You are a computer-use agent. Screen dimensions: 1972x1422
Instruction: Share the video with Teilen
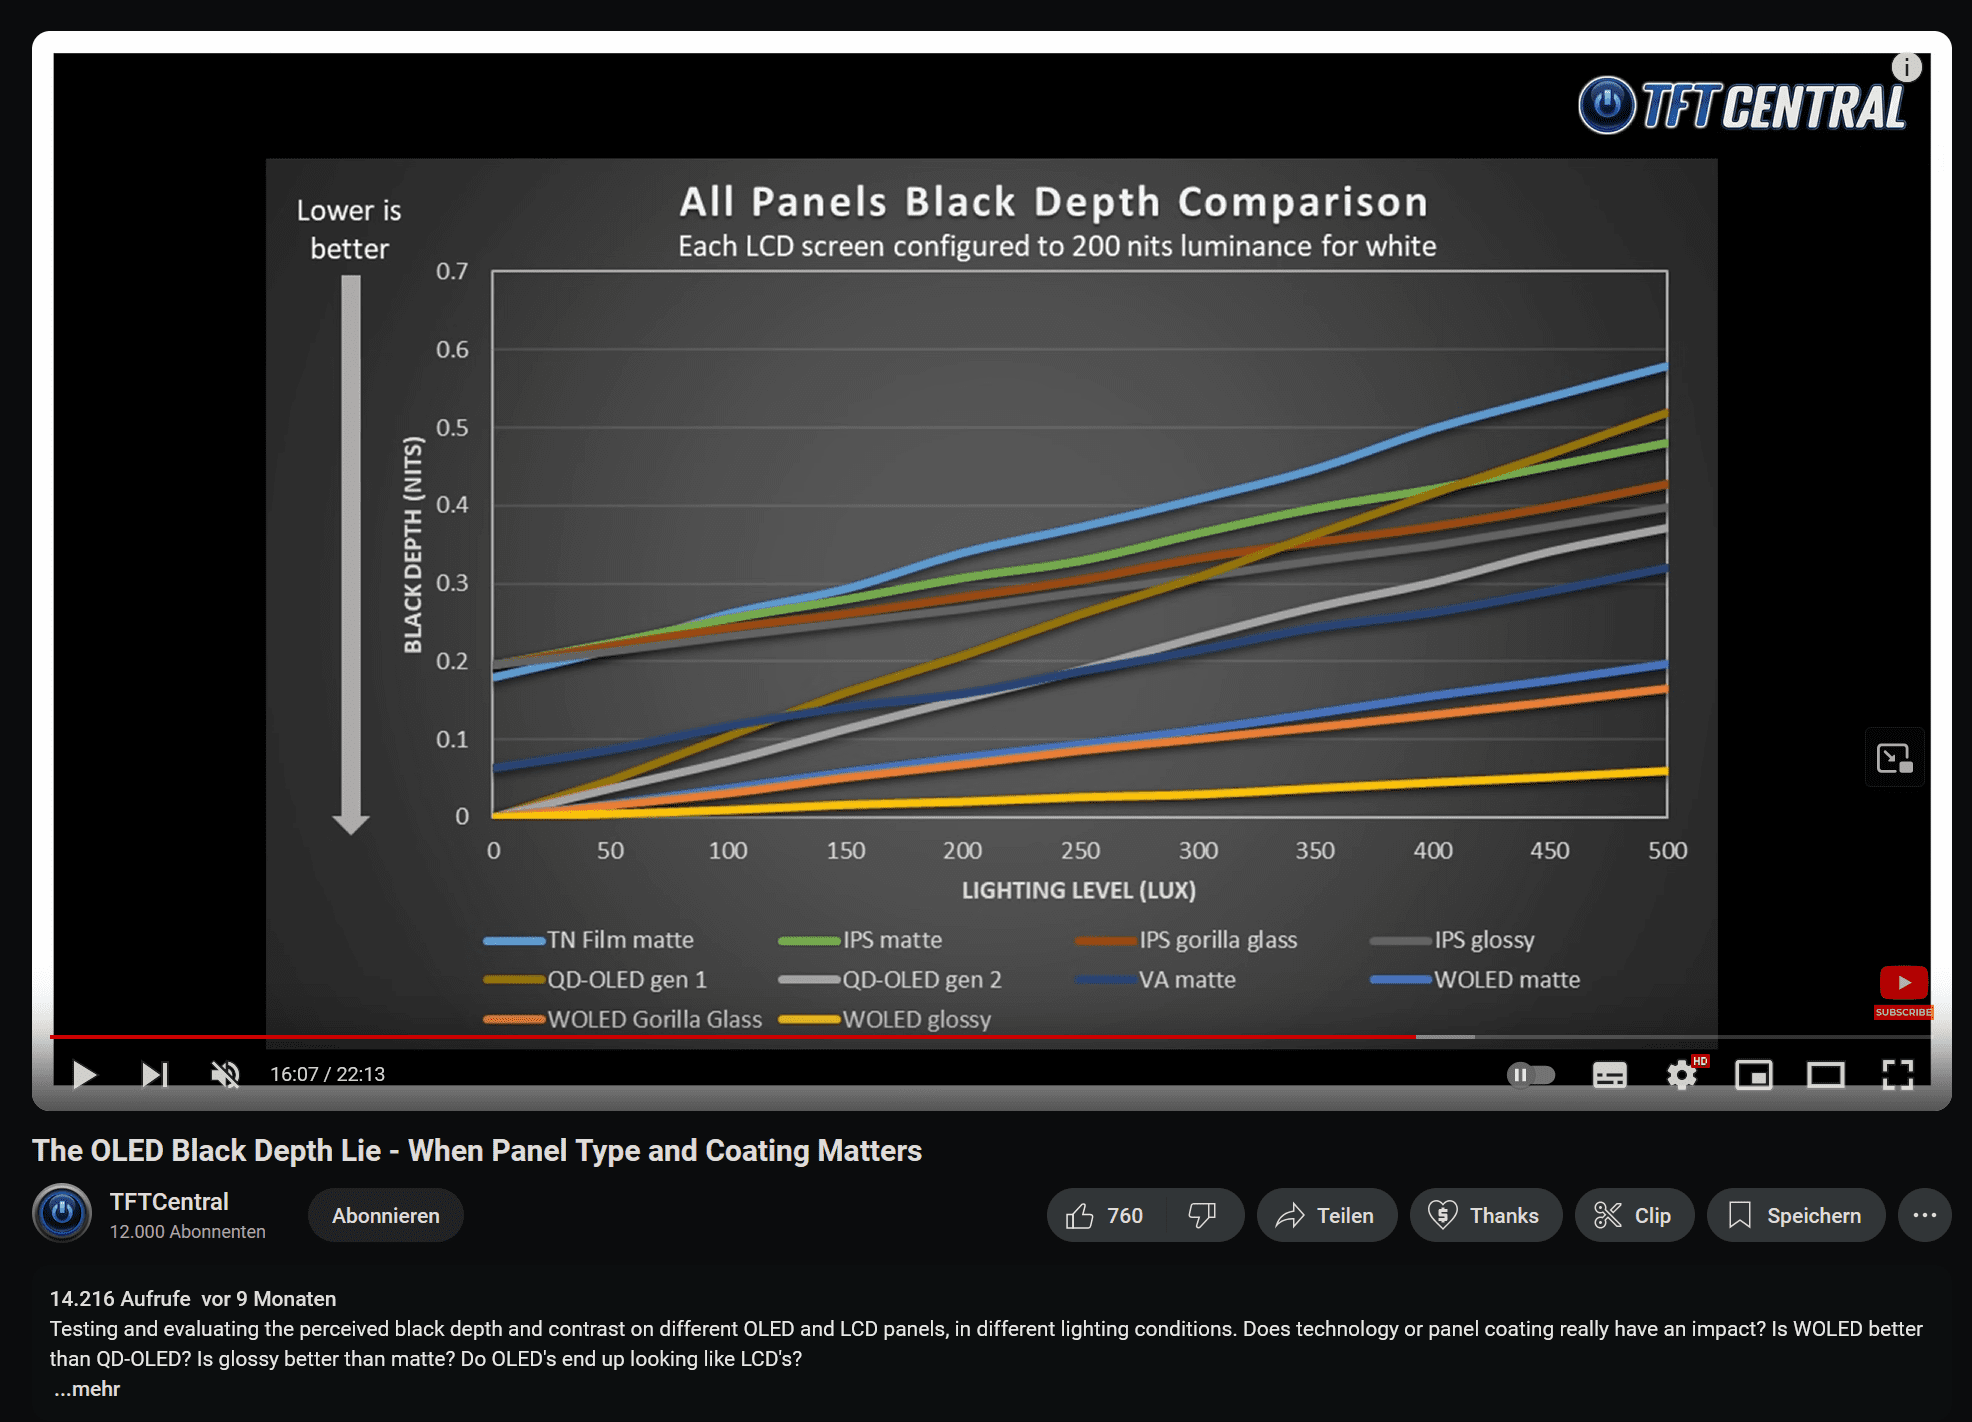click(1326, 1215)
